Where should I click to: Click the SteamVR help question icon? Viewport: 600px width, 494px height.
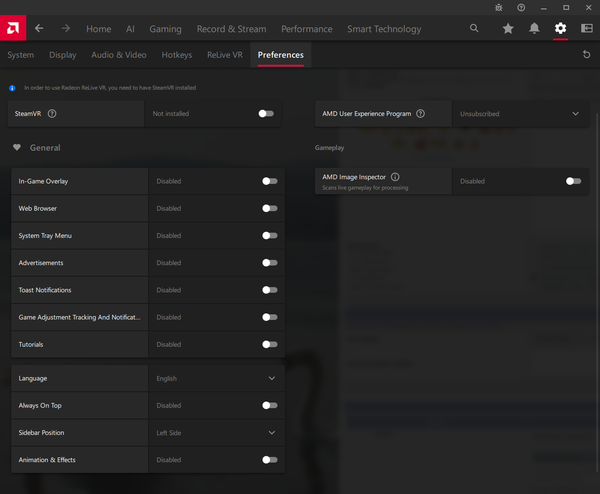[52, 114]
